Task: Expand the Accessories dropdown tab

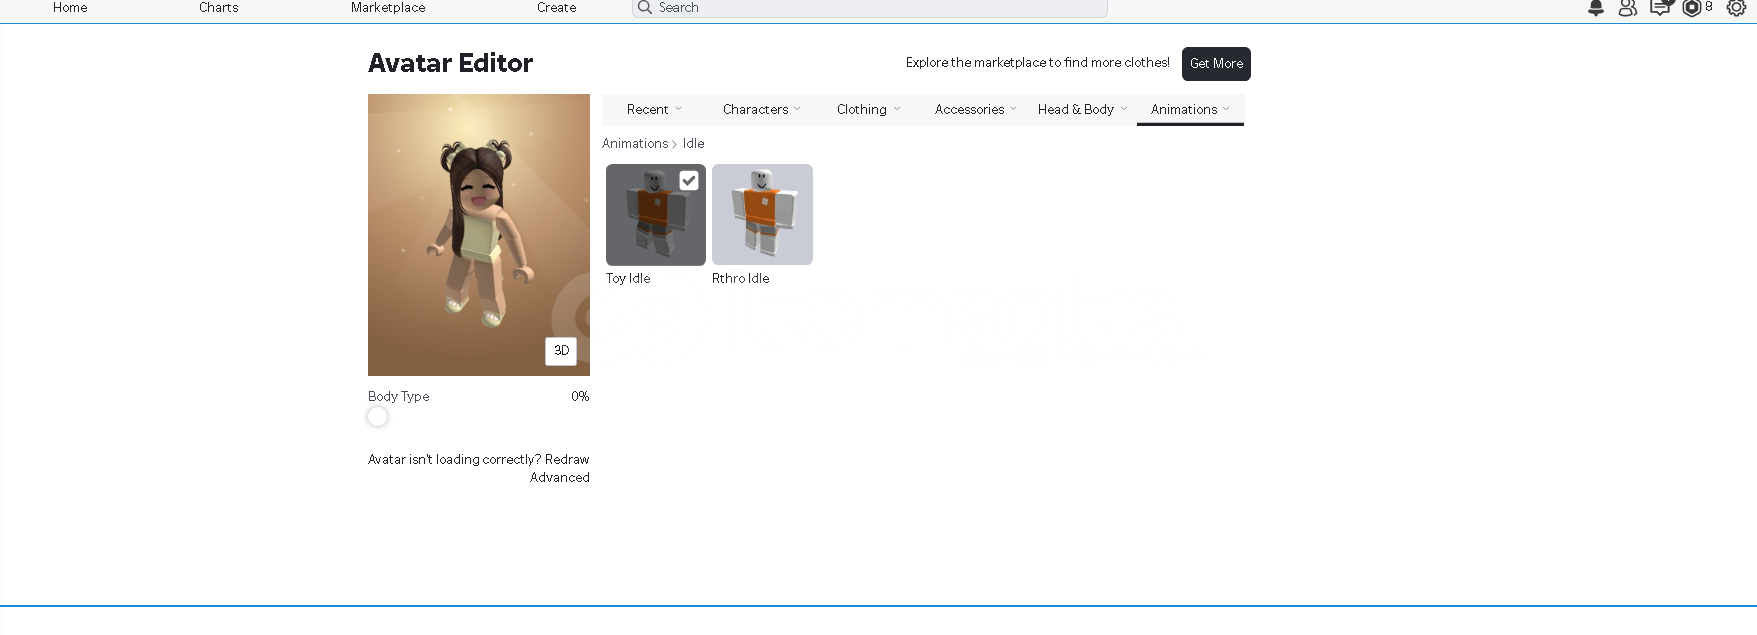Action: (x=975, y=109)
